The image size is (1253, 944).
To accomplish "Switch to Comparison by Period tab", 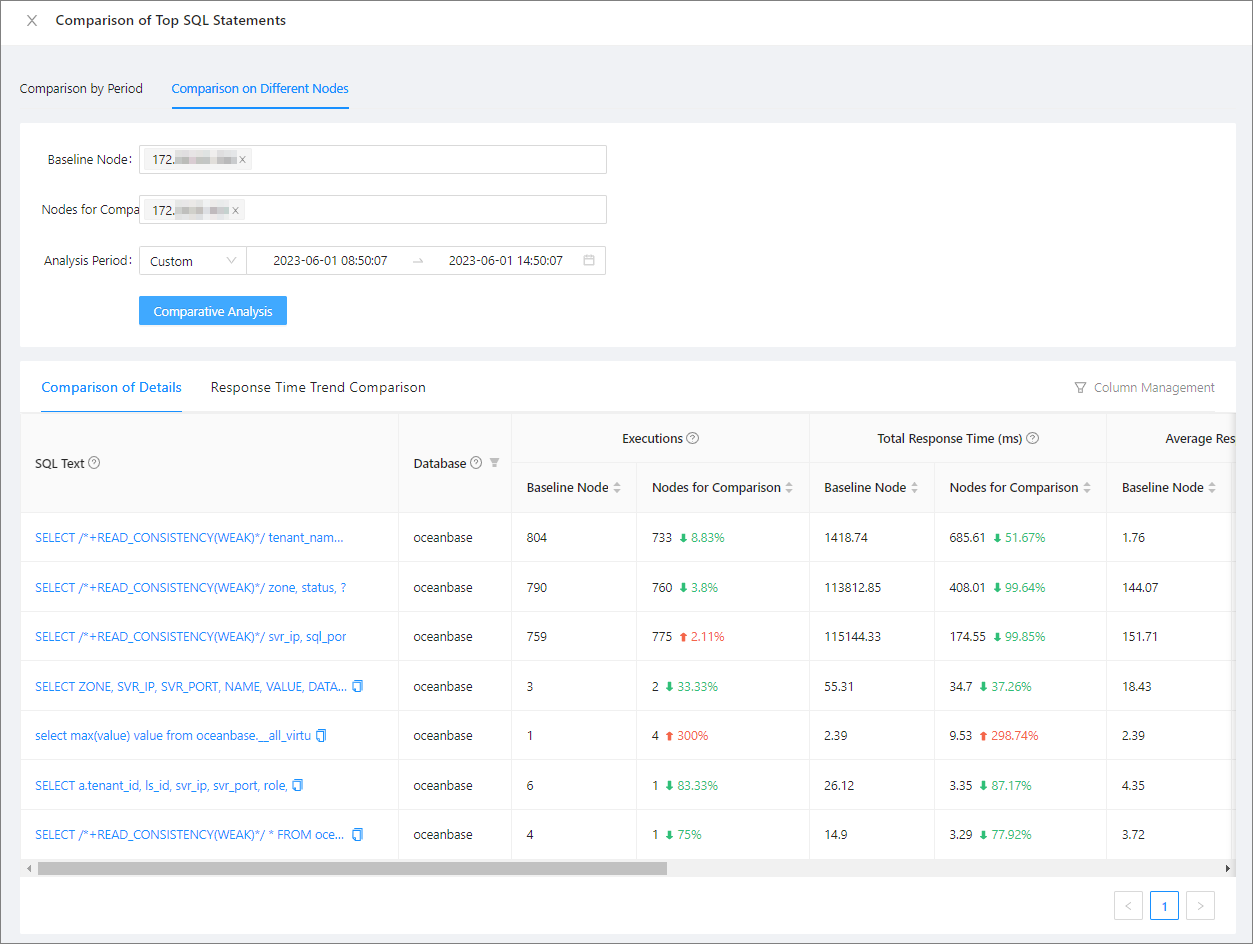I will (x=81, y=88).
